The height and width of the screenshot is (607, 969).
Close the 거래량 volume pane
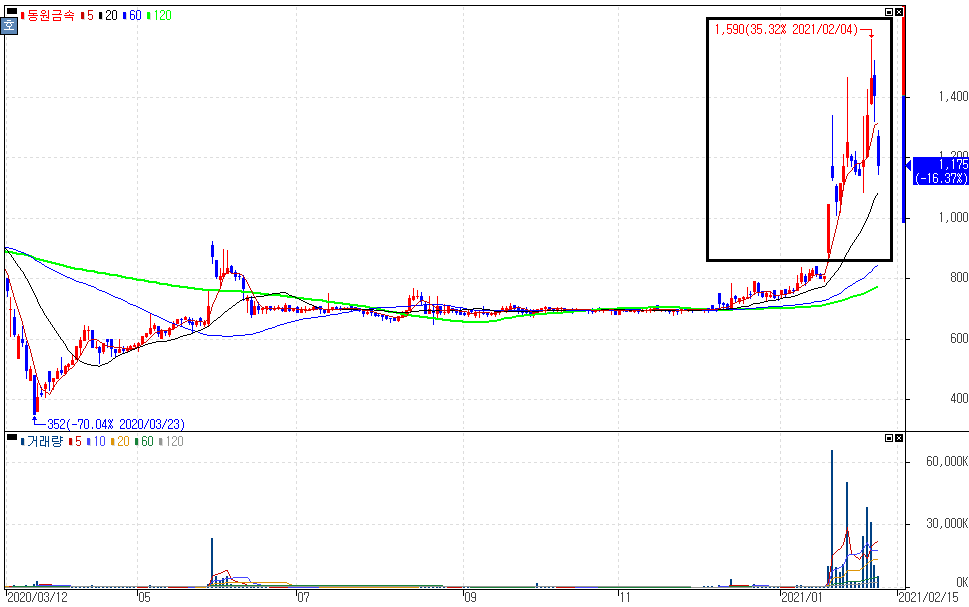click(899, 438)
